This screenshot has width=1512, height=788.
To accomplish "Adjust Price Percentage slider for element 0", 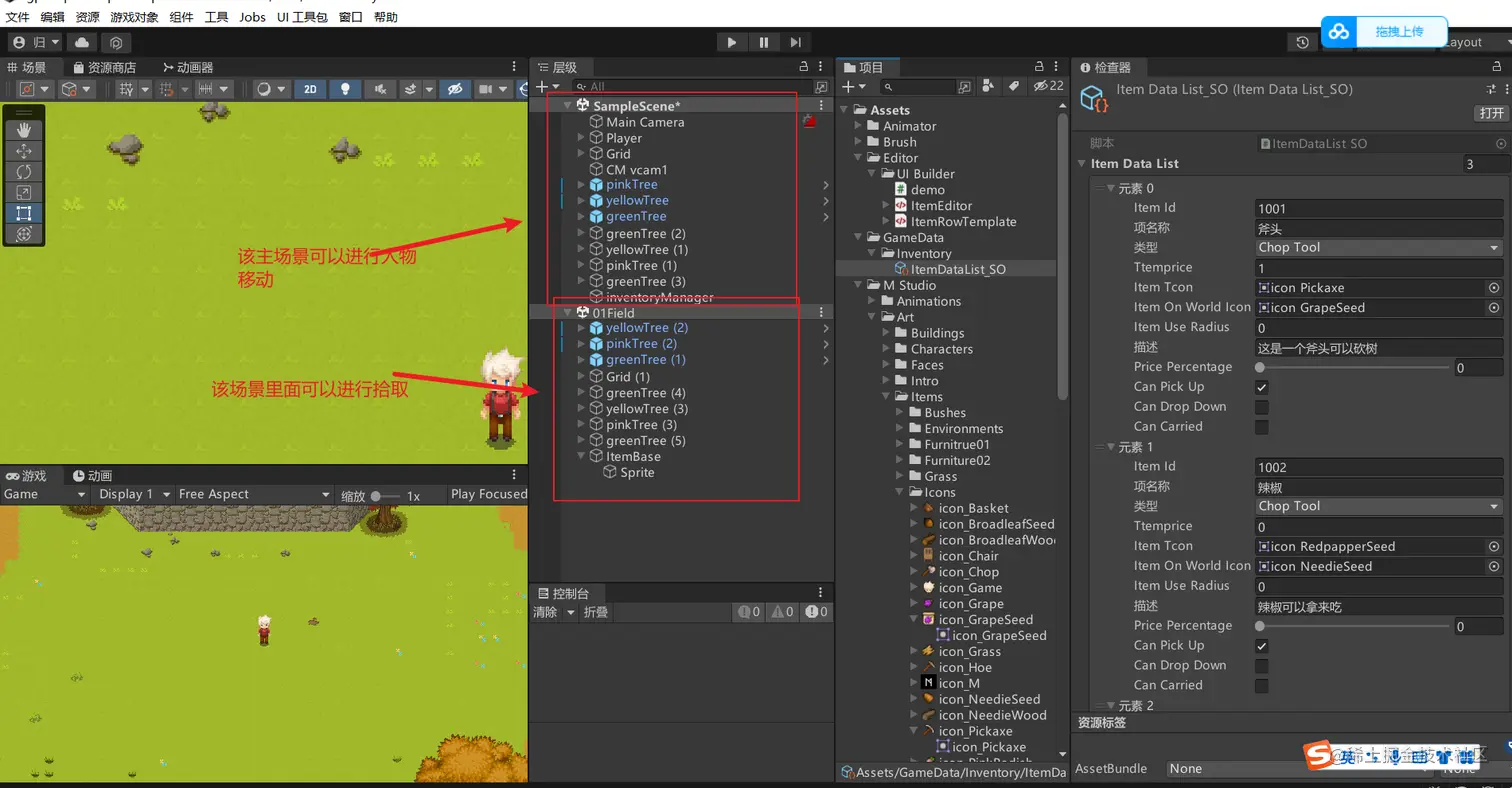I will (1353, 367).
